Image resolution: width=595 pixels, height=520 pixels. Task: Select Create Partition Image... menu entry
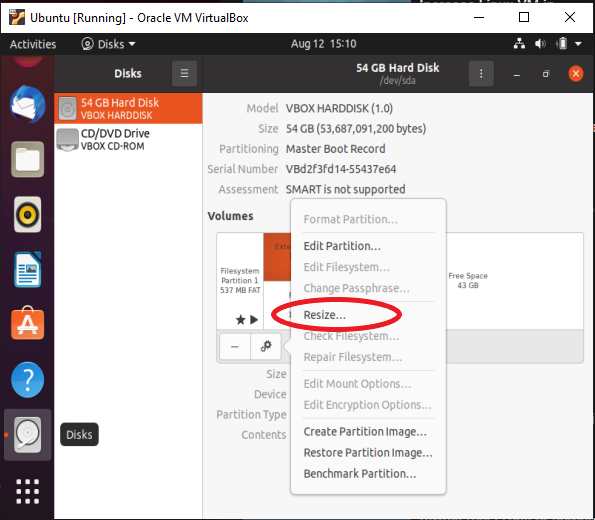point(365,432)
